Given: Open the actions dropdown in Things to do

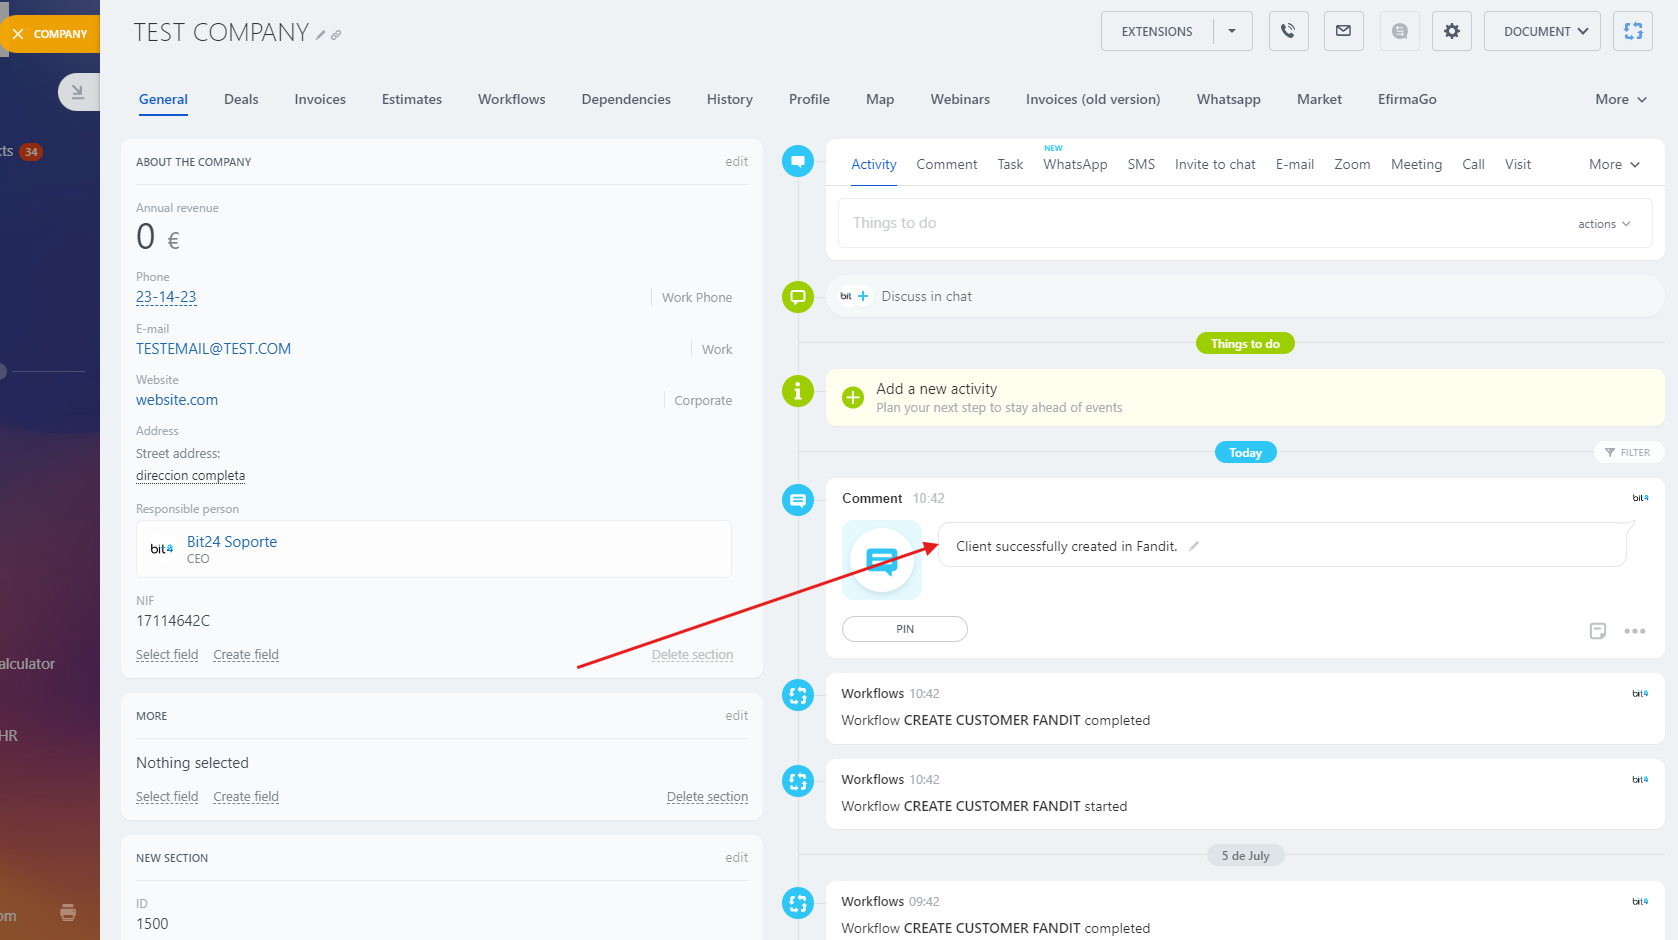Looking at the screenshot, I should (x=1603, y=224).
